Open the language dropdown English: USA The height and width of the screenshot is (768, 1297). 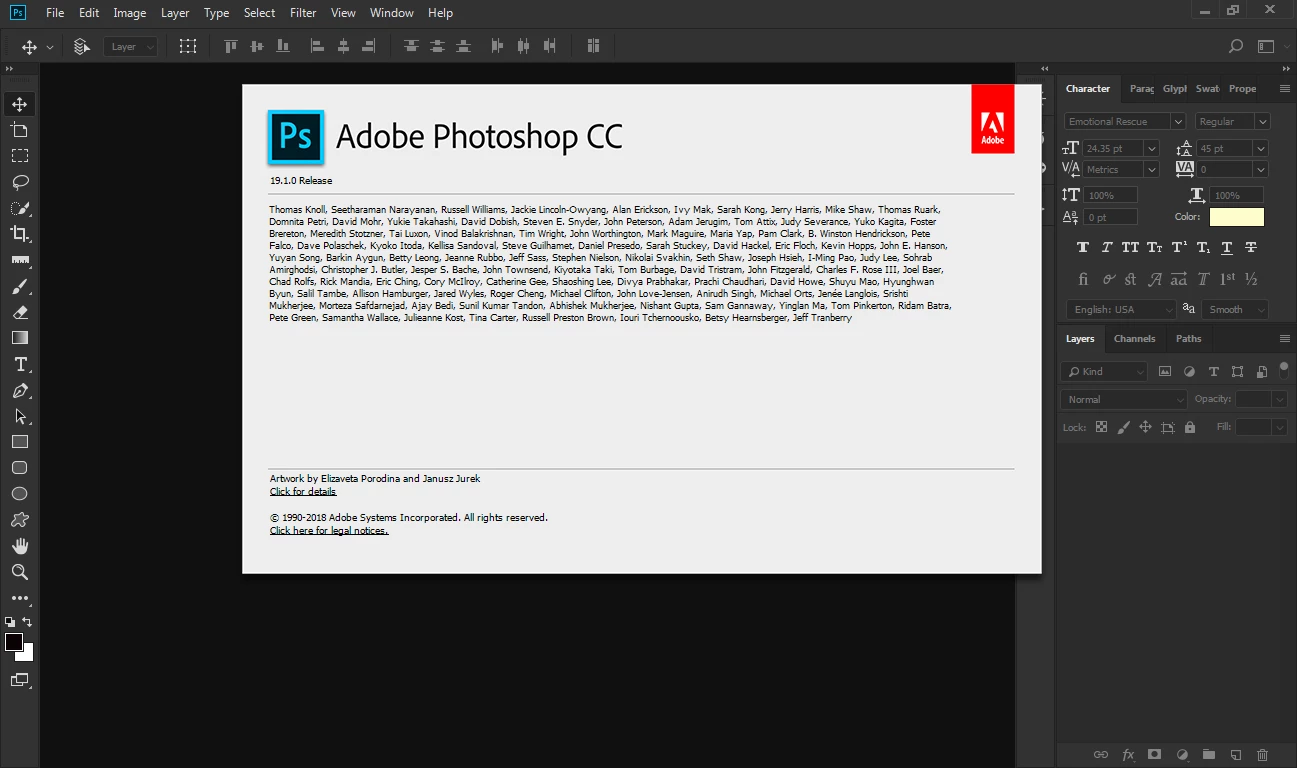coord(1120,310)
